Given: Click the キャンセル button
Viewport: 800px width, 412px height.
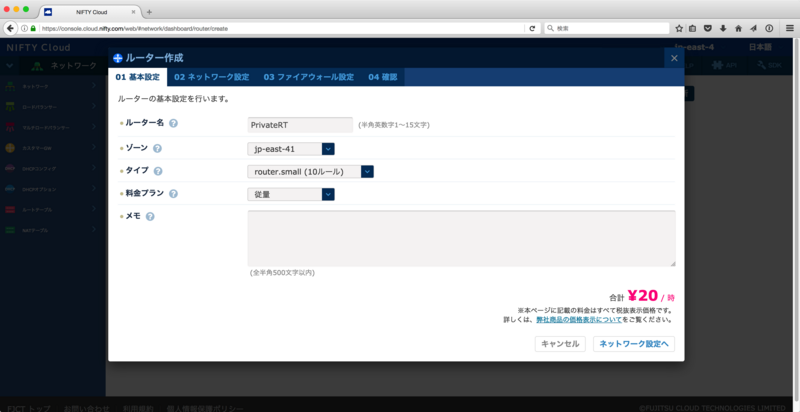Looking at the screenshot, I should pyautogui.click(x=560, y=344).
